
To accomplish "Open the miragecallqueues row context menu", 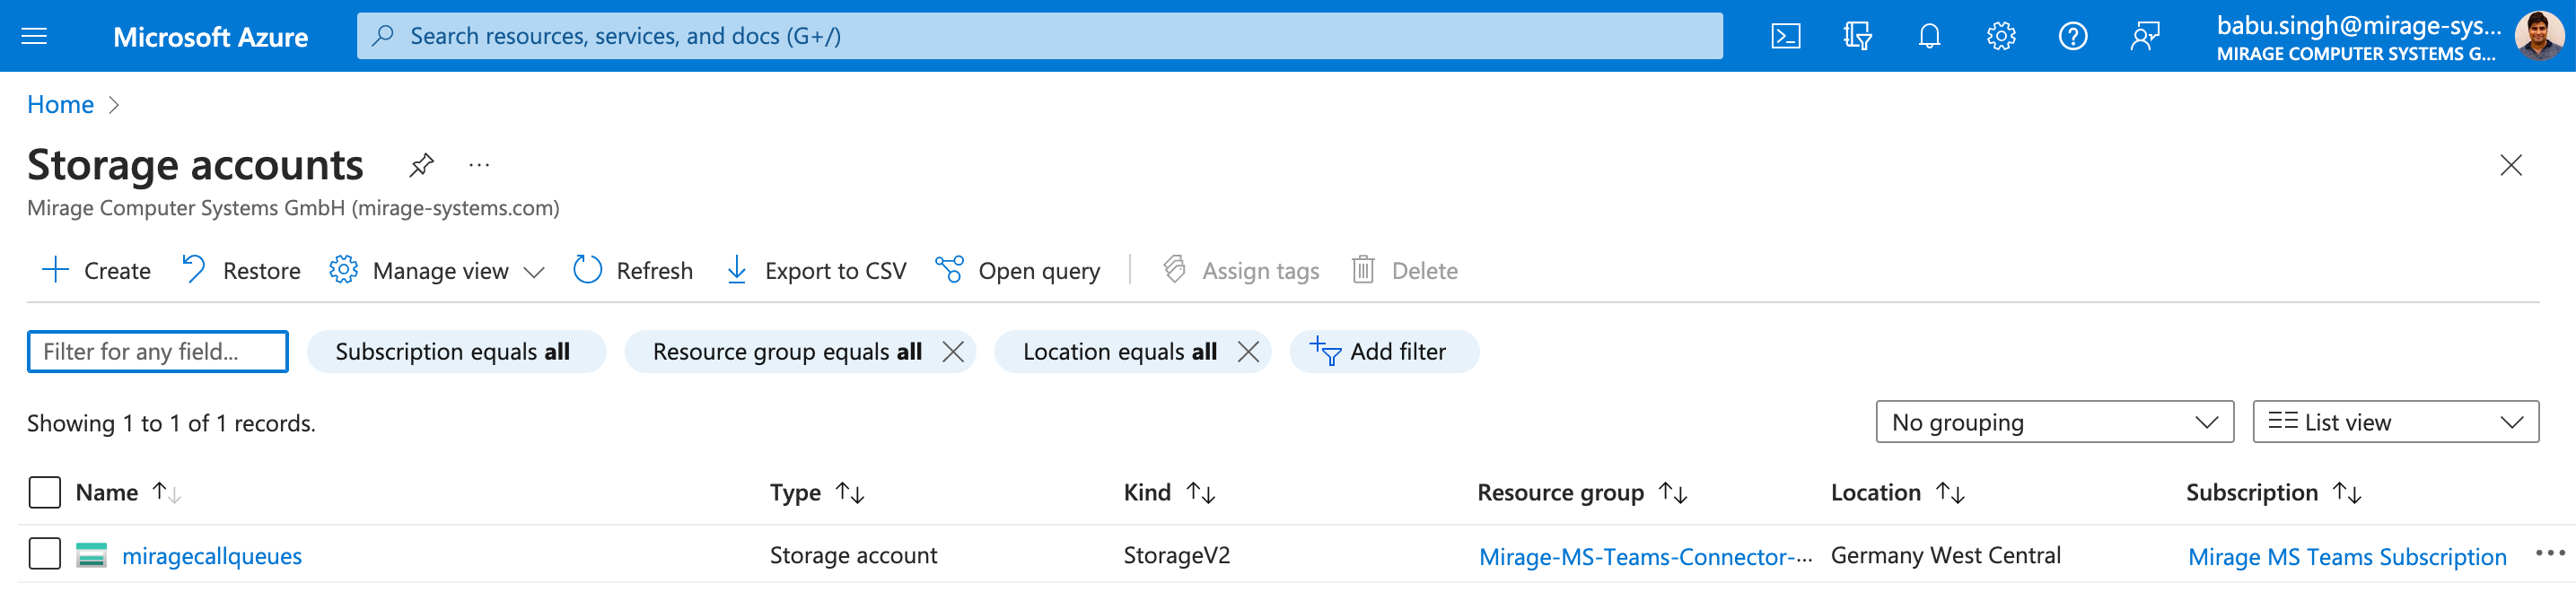I will [x=2549, y=553].
